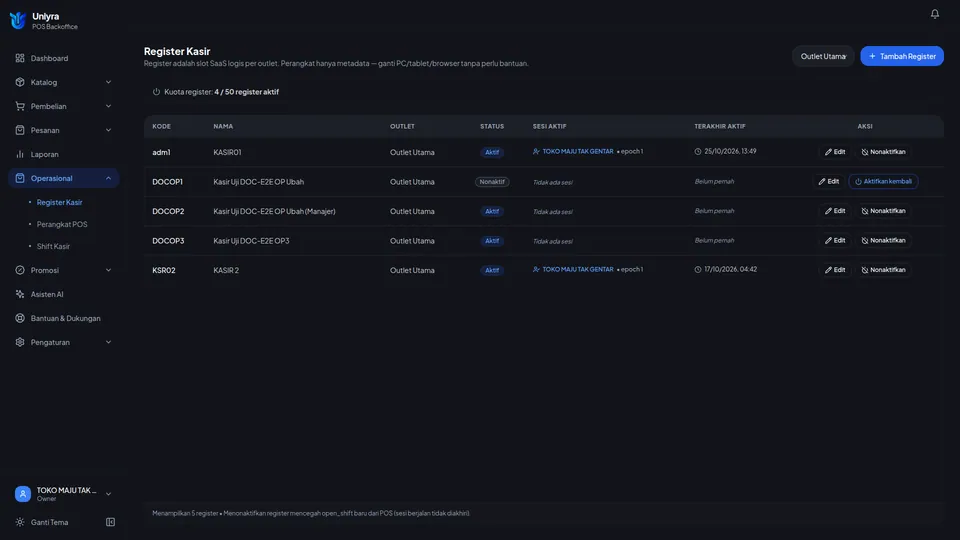Click the SESI AKTIF column header
This screenshot has width=960, height=540.
tap(549, 126)
